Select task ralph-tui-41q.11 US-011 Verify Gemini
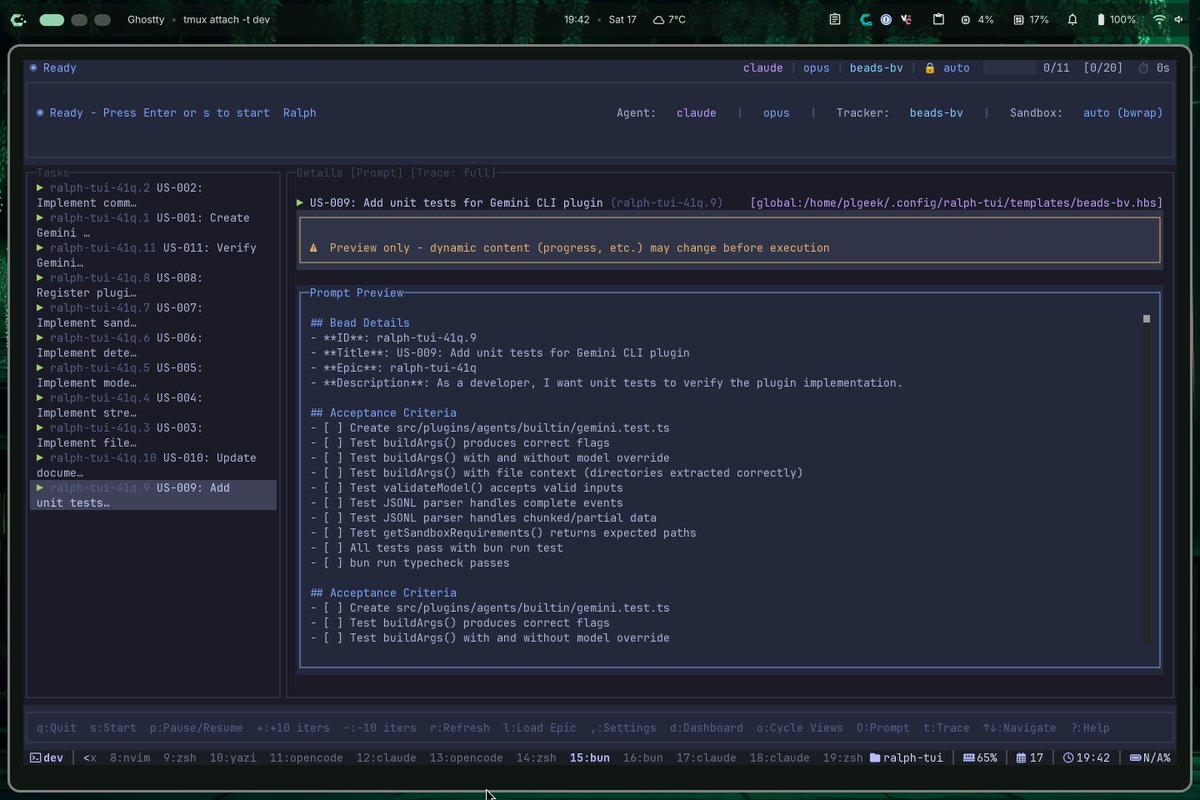The height and width of the screenshot is (800, 1200). point(154,255)
